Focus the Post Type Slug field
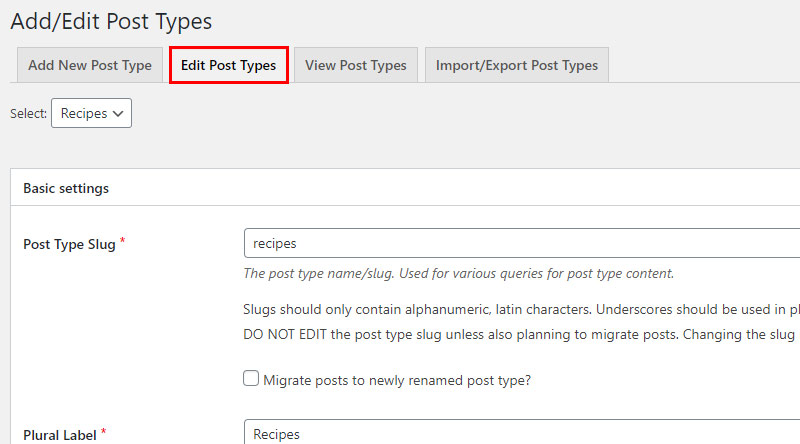The width and height of the screenshot is (800, 444). click(522, 243)
